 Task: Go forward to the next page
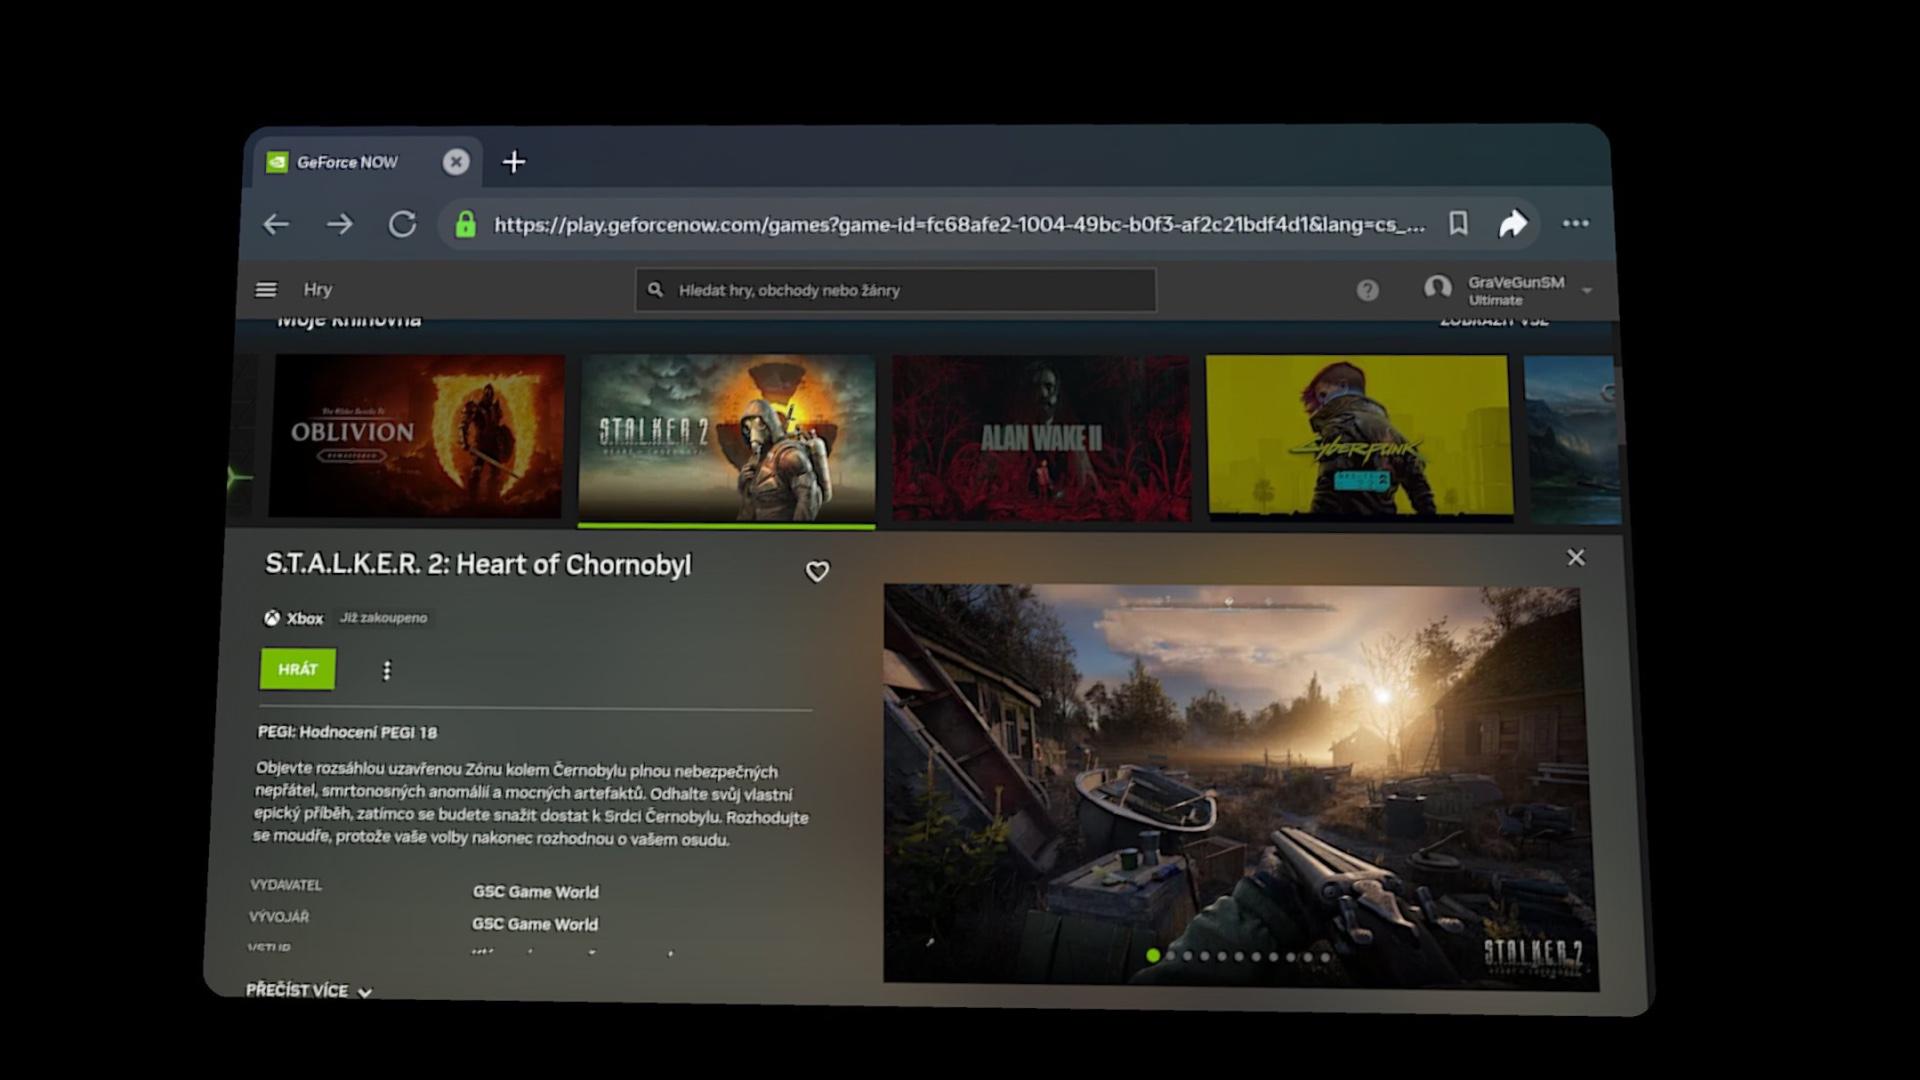[340, 224]
